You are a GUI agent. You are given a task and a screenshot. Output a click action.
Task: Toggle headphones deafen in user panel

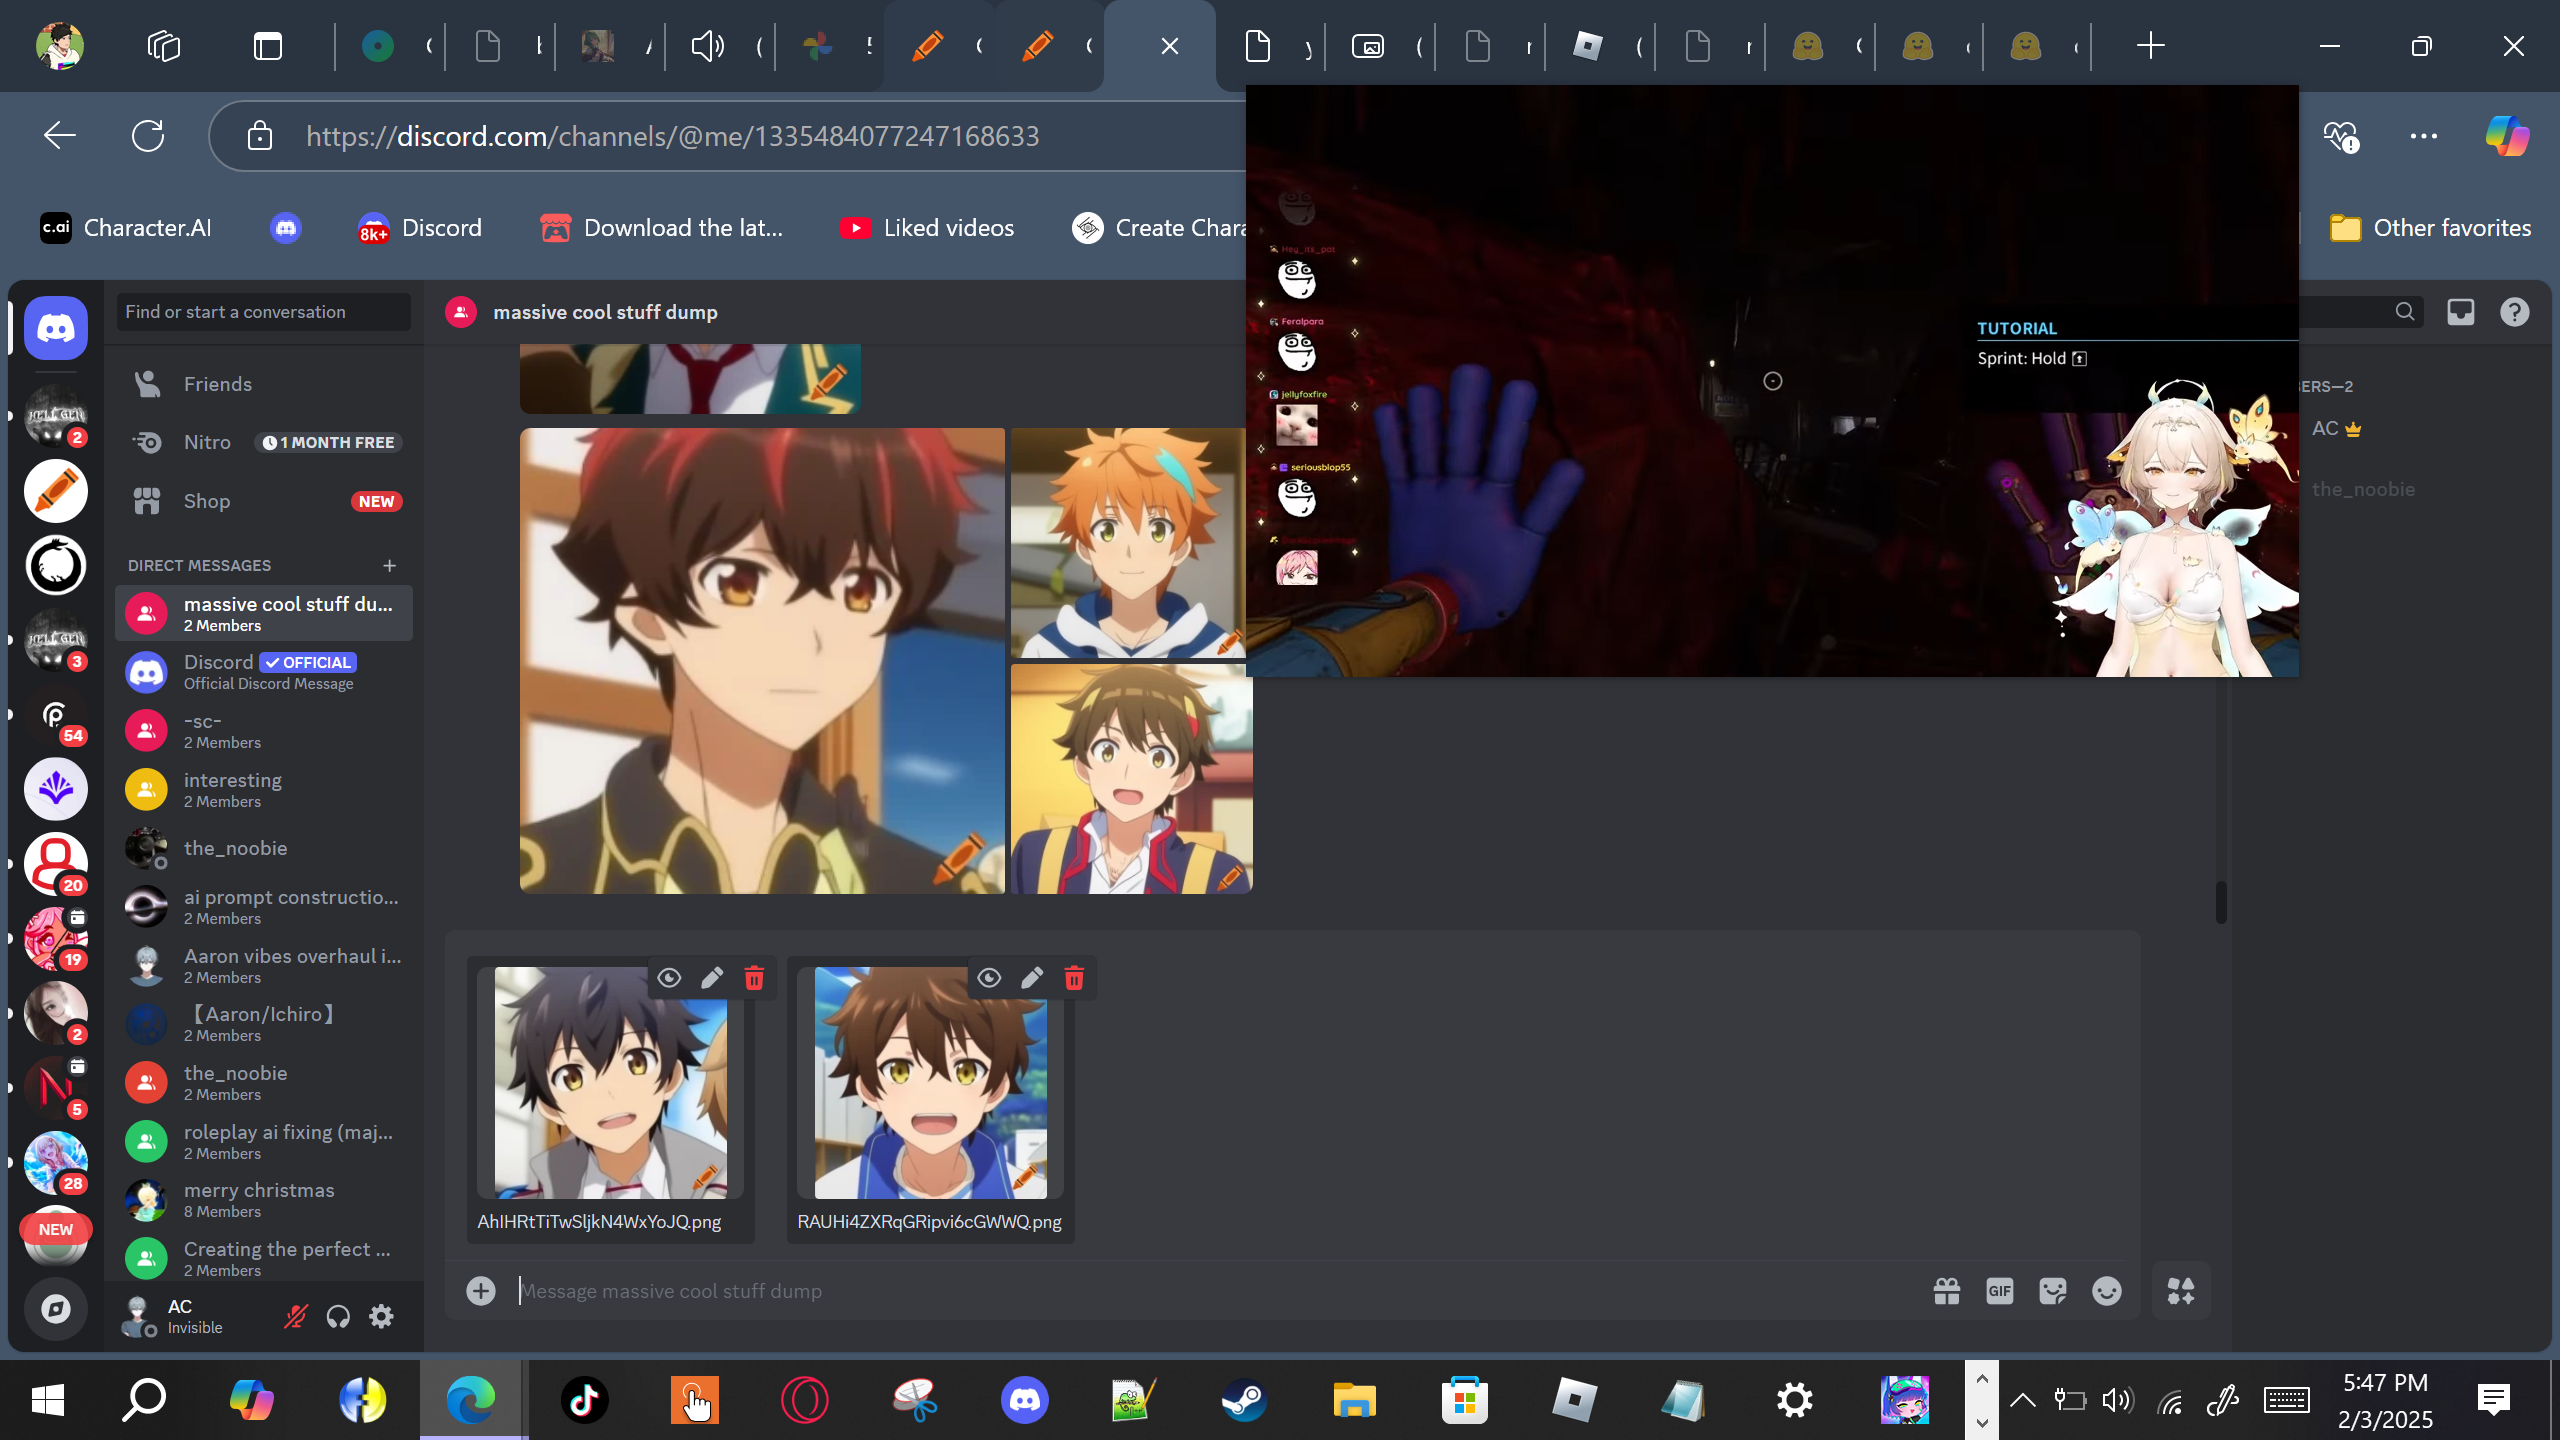pos(338,1316)
